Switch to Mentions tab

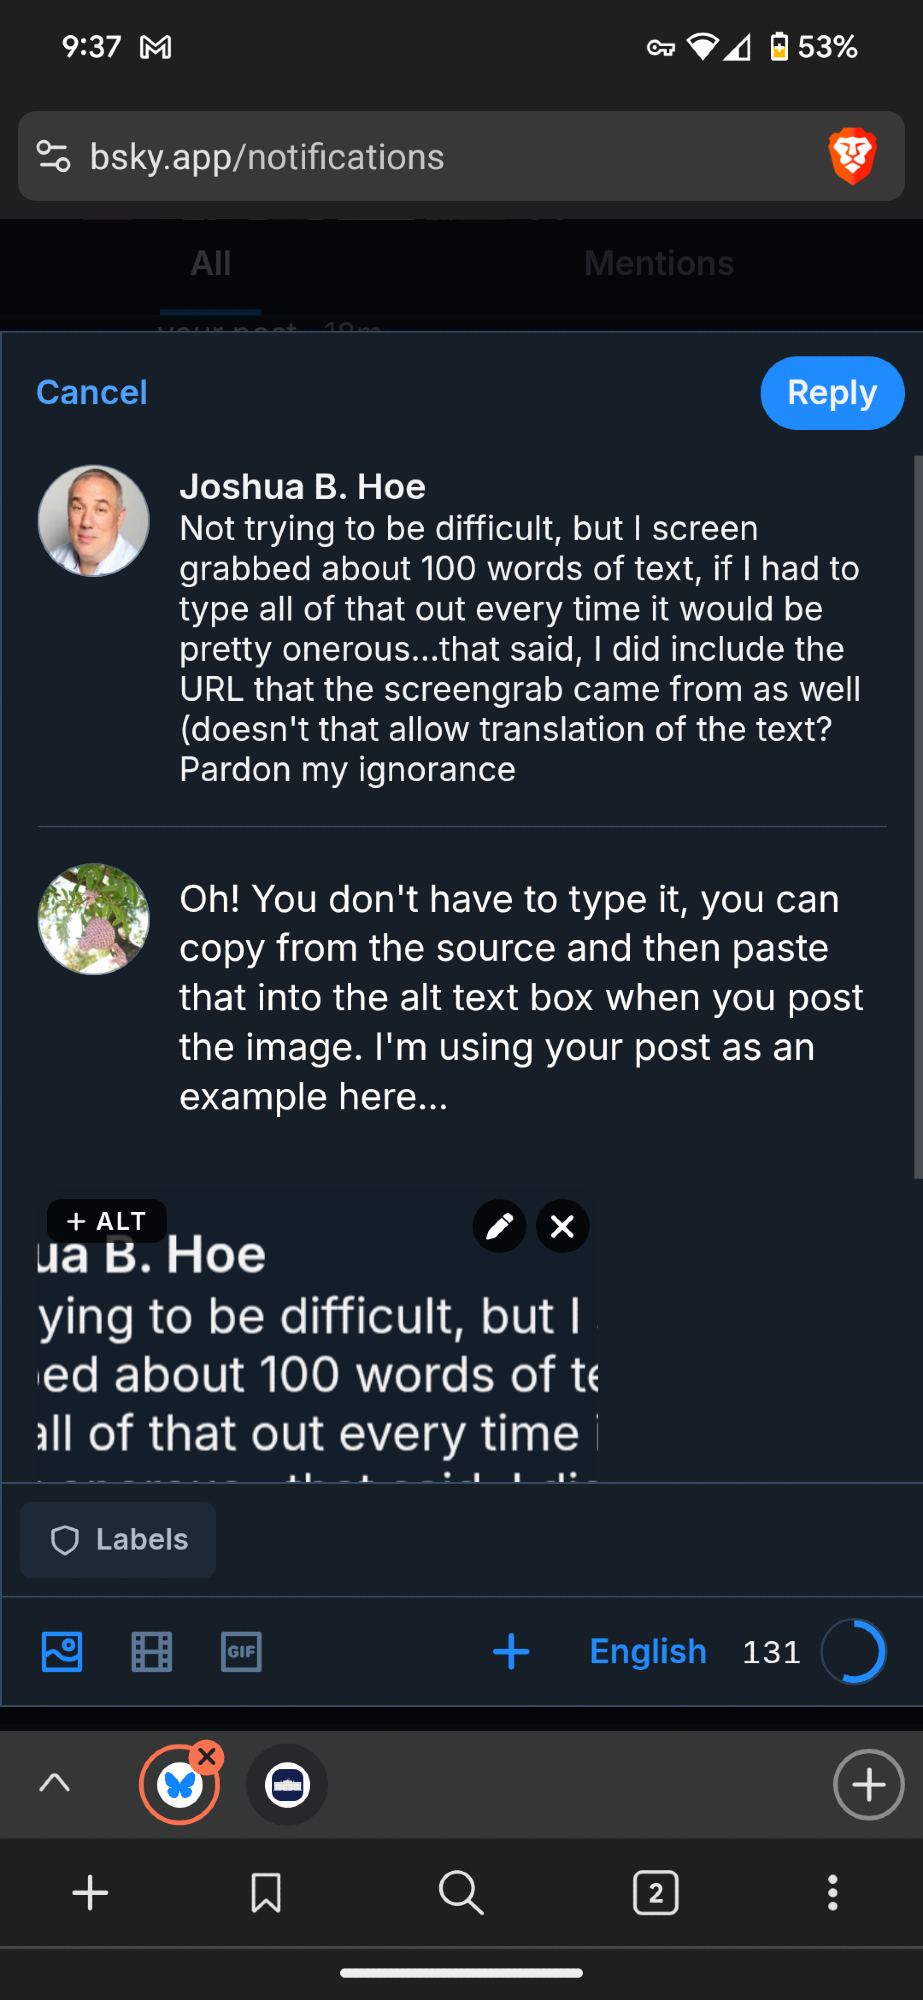click(659, 264)
